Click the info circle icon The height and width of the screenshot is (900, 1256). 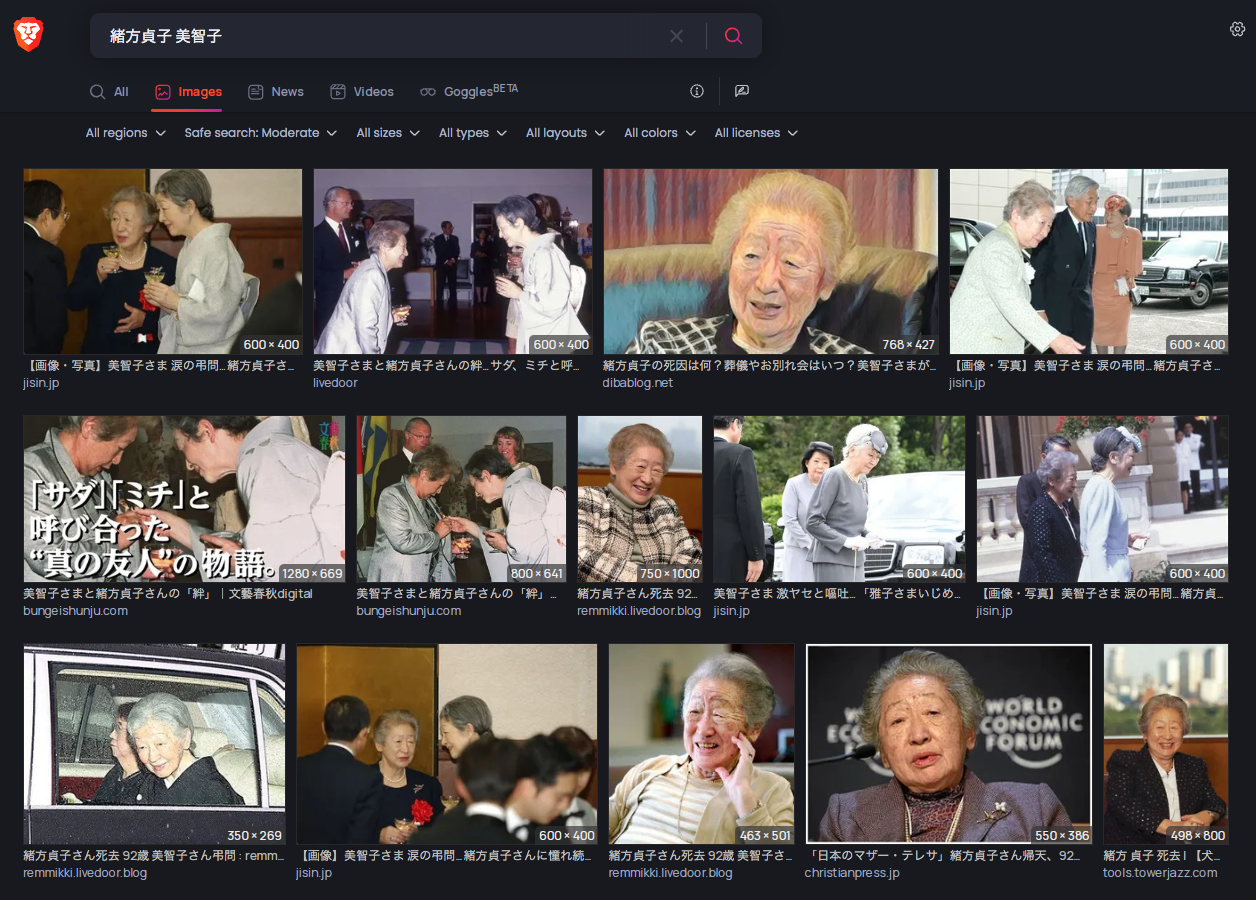click(697, 91)
